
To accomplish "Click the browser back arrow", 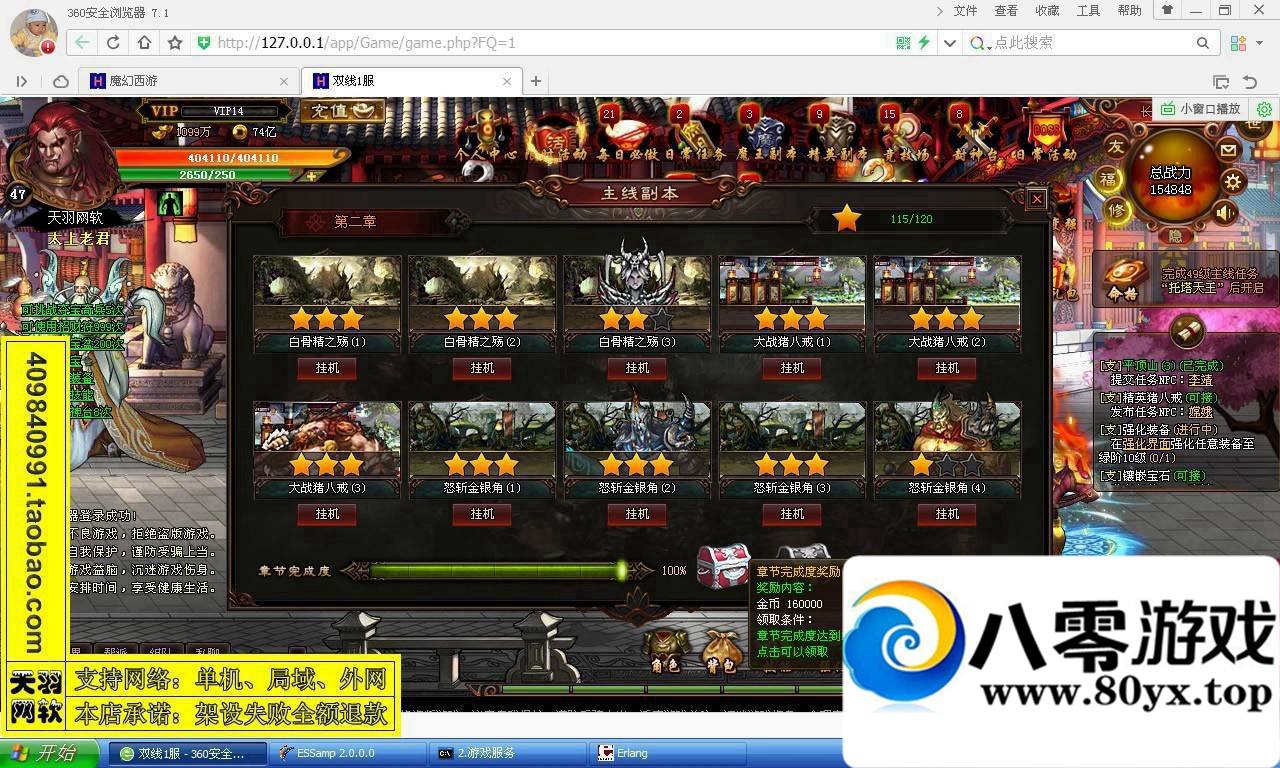I will (82, 43).
